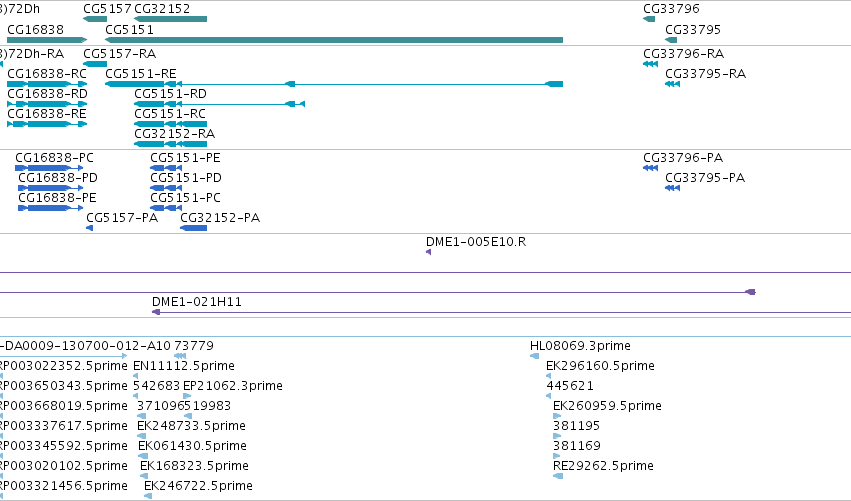Select the CG16838 gene bar
851x501 pixels.
[47, 40]
